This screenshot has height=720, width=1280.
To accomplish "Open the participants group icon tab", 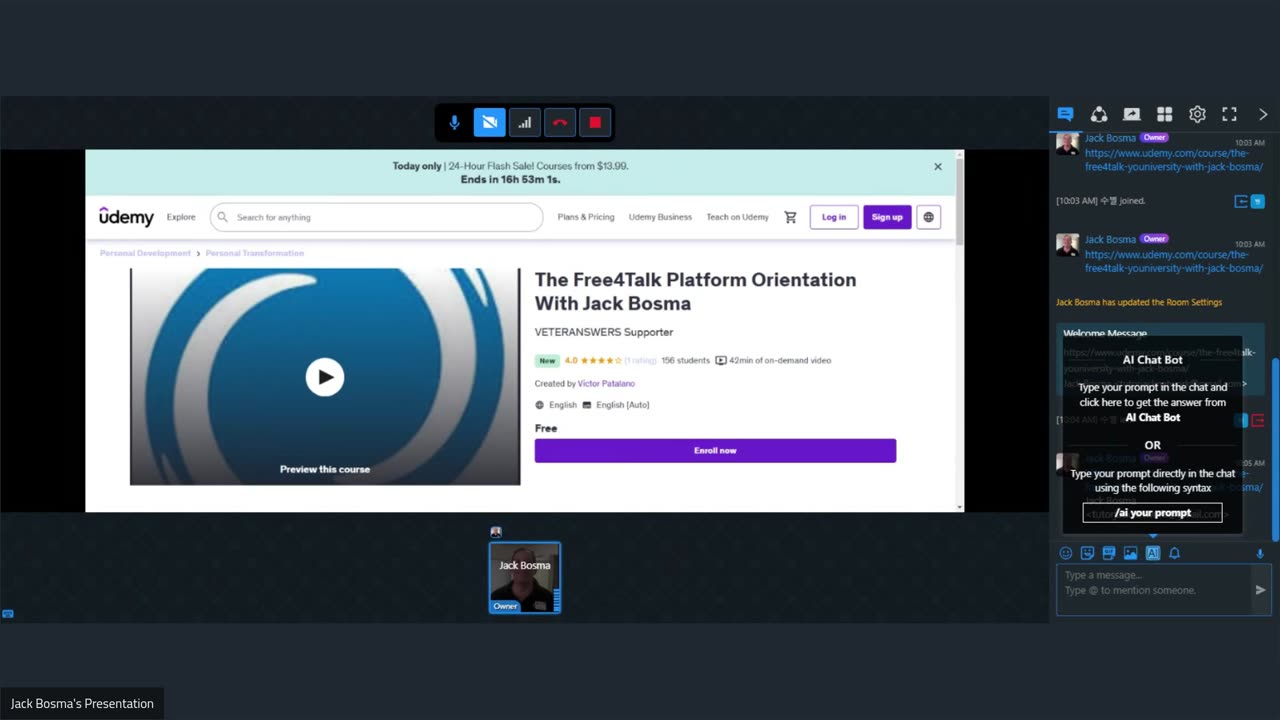I will (x=1098, y=114).
